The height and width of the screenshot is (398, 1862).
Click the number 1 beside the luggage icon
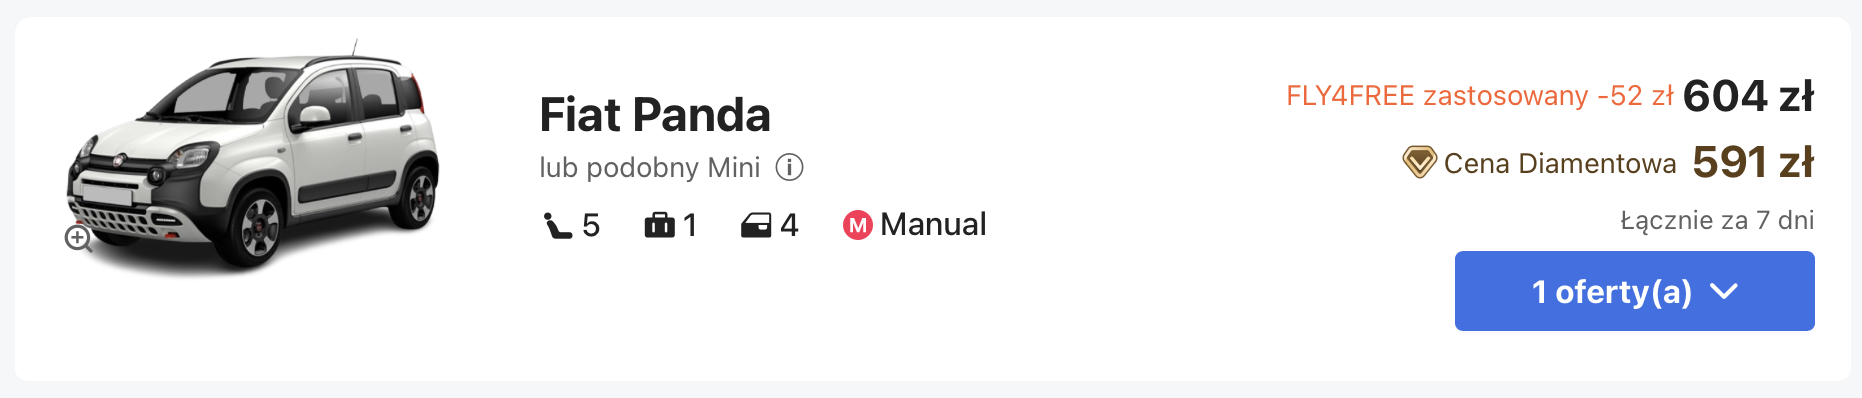pyautogui.click(x=690, y=225)
